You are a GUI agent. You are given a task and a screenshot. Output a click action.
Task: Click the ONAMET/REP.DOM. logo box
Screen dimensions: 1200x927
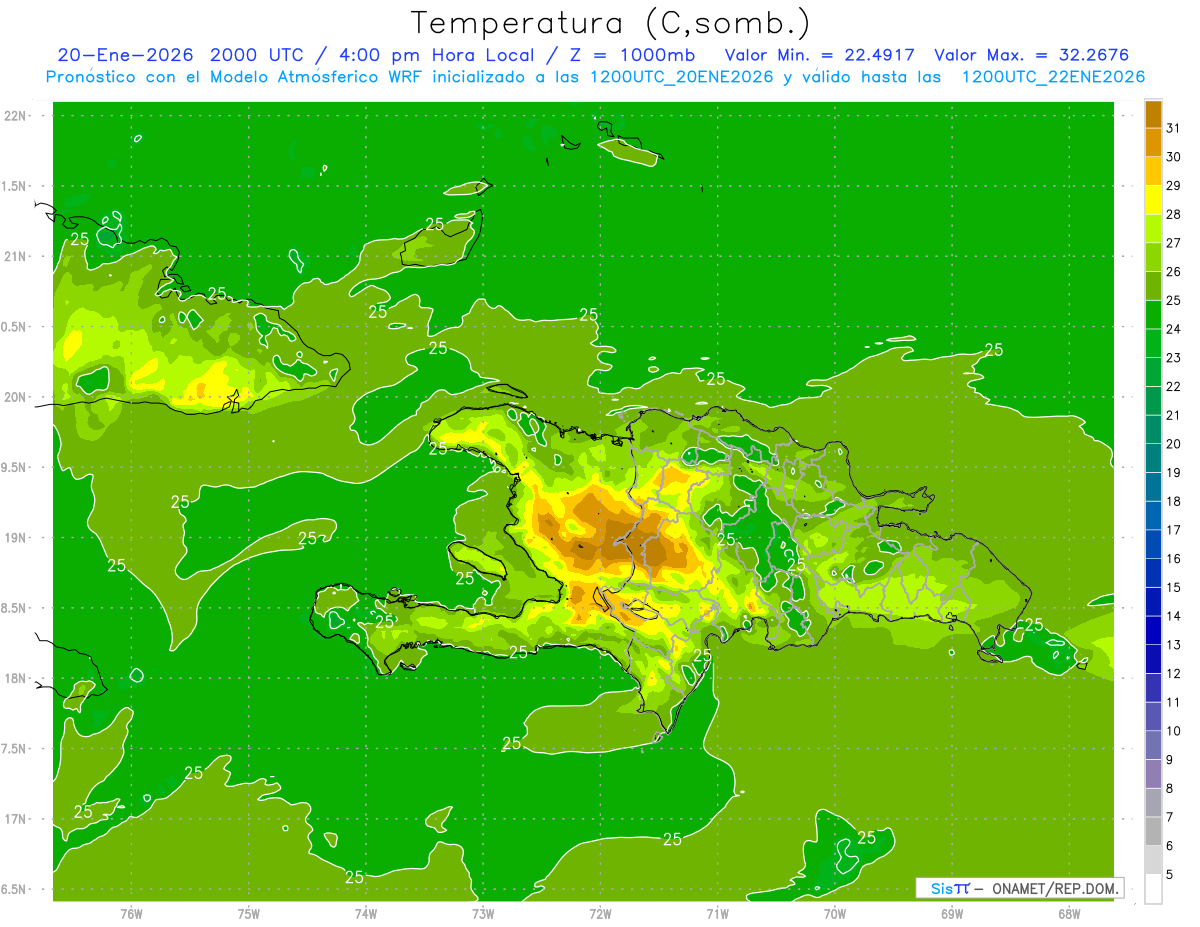coord(1020,888)
